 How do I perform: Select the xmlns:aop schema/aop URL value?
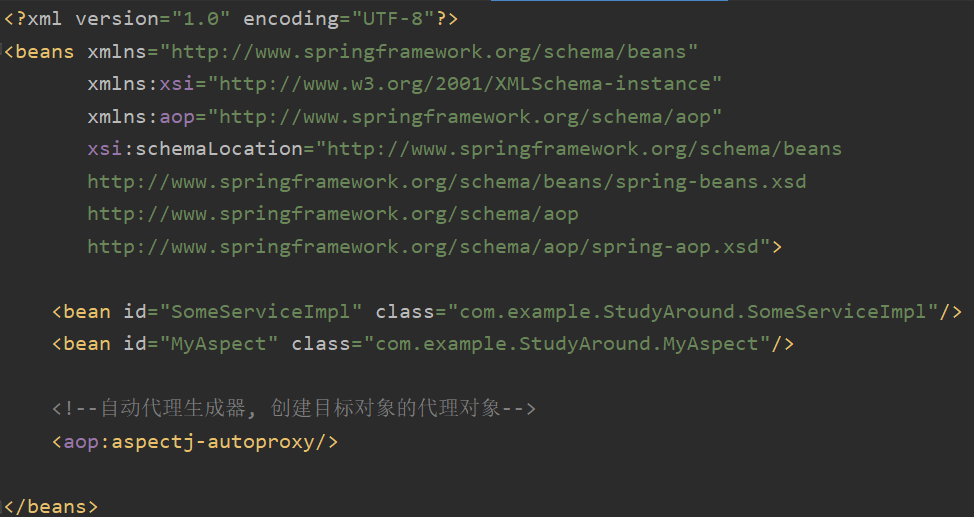click(x=465, y=116)
